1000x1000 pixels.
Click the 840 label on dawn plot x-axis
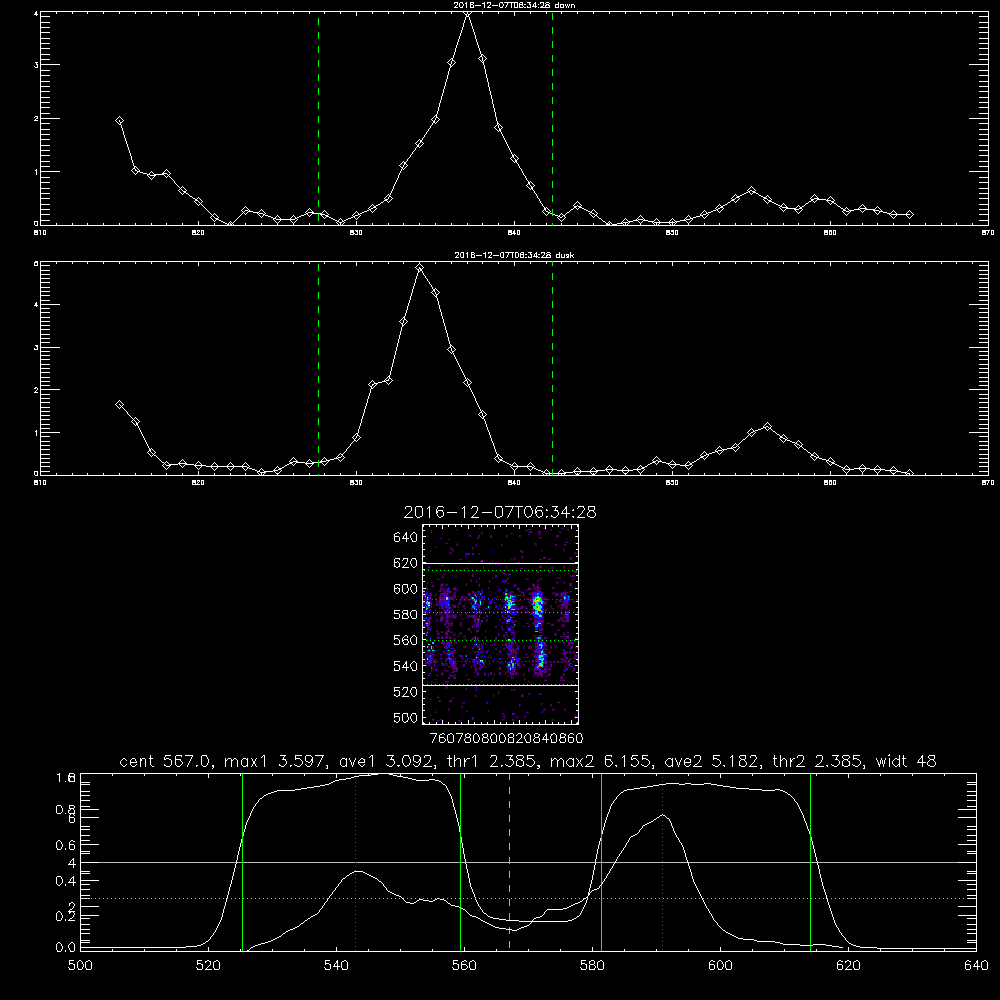[x=514, y=232]
